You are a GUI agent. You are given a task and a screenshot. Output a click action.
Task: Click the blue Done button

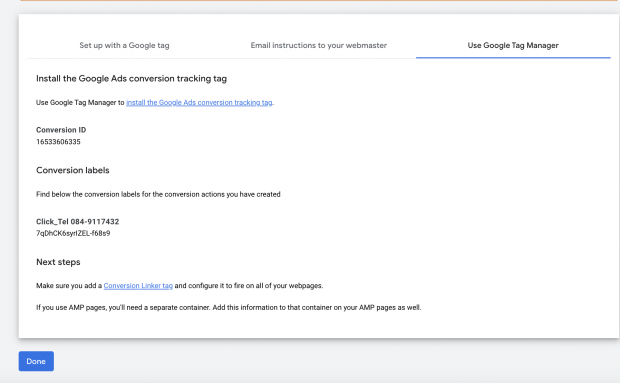click(x=36, y=361)
